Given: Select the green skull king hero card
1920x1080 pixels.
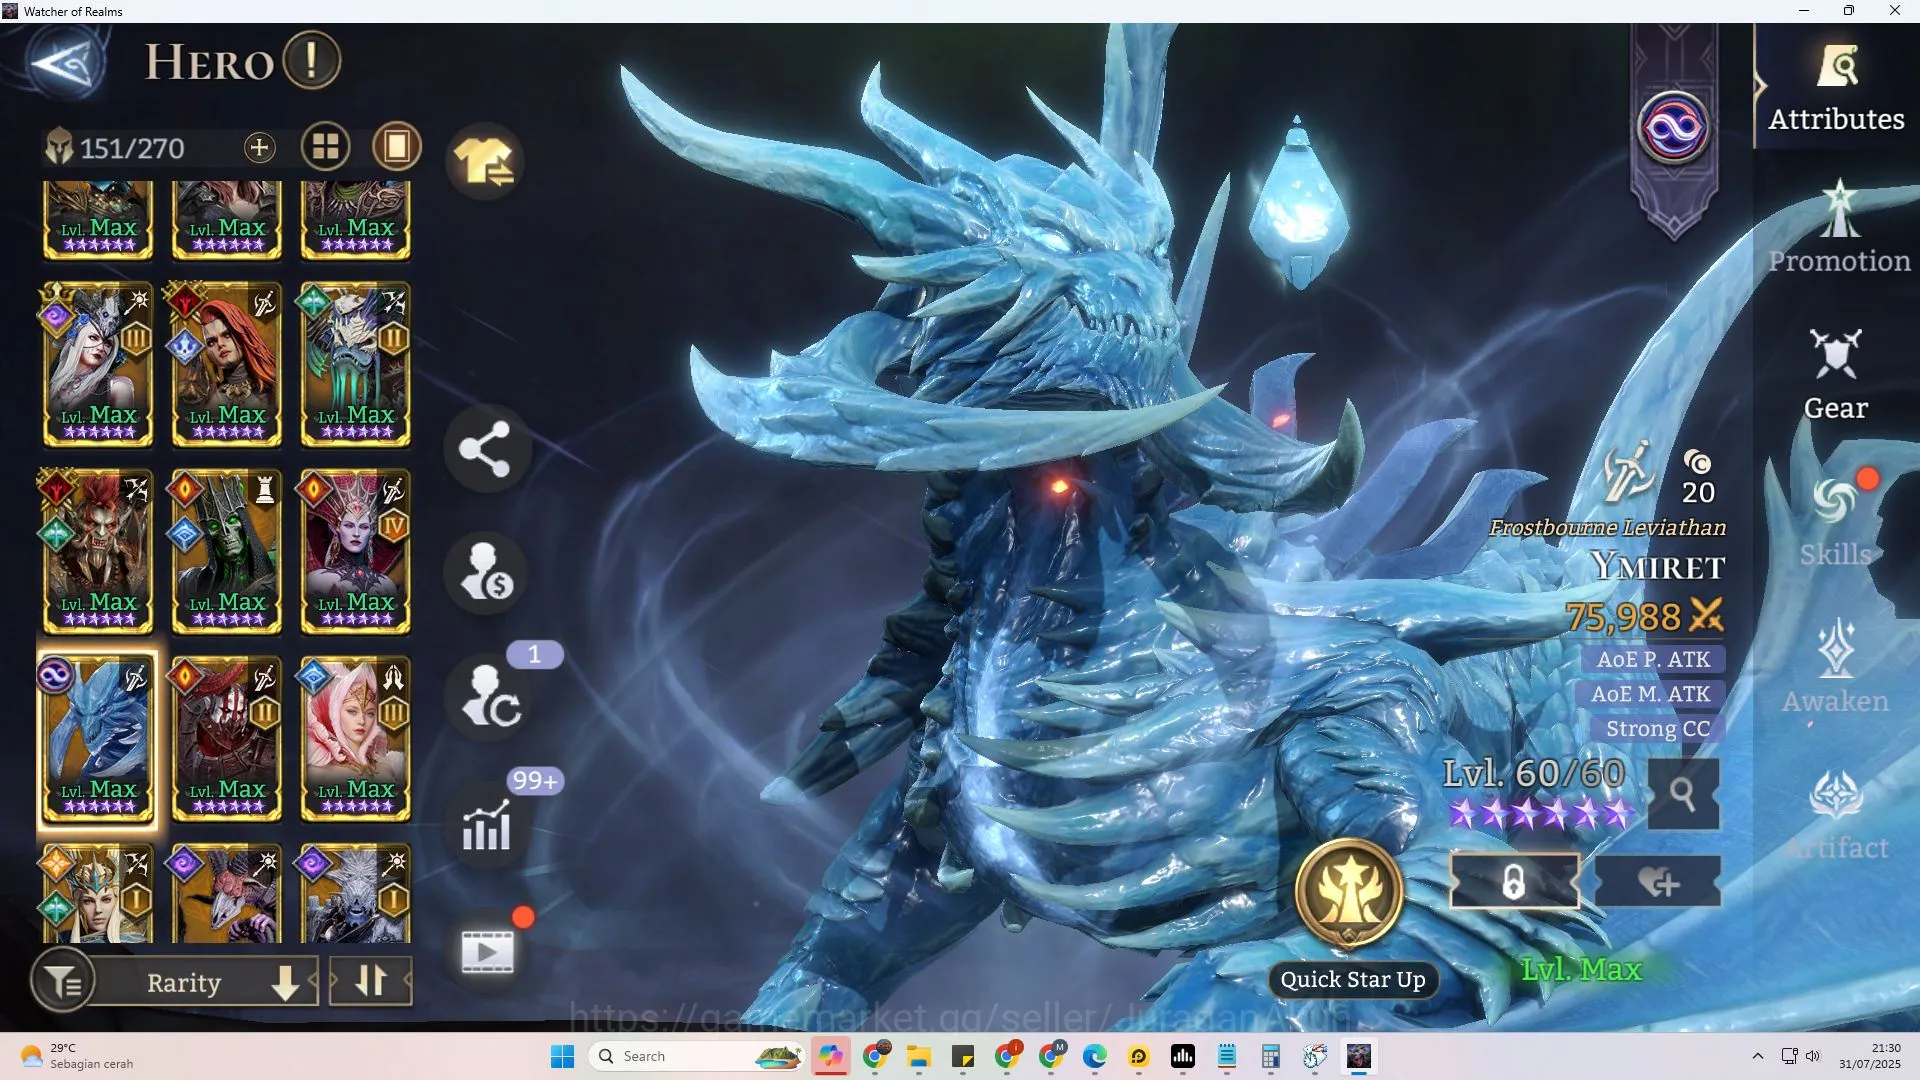Looking at the screenshot, I should [x=227, y=552].
